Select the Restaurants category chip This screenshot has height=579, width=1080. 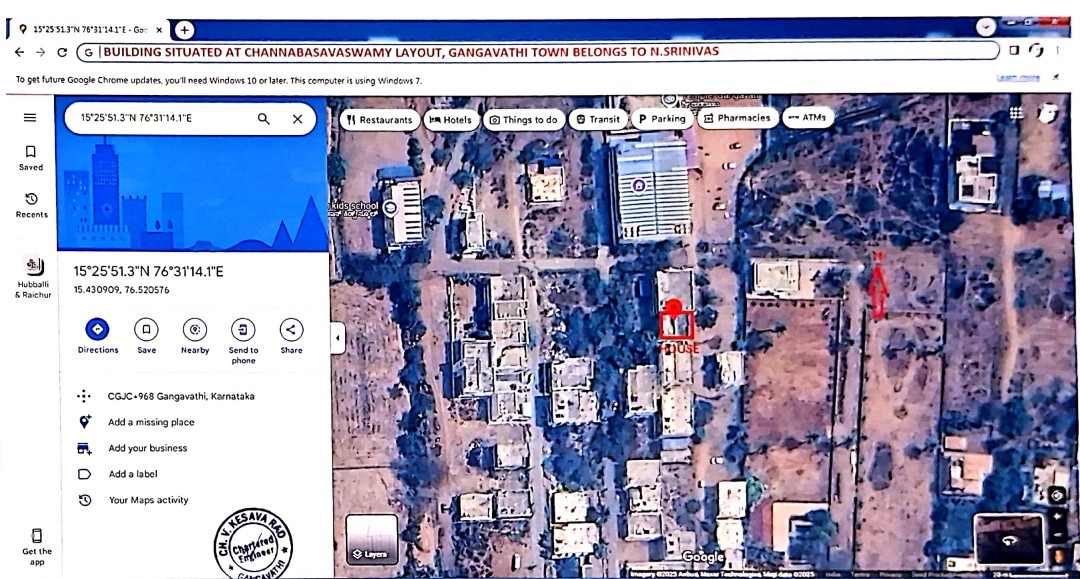[x=380, y=120]
